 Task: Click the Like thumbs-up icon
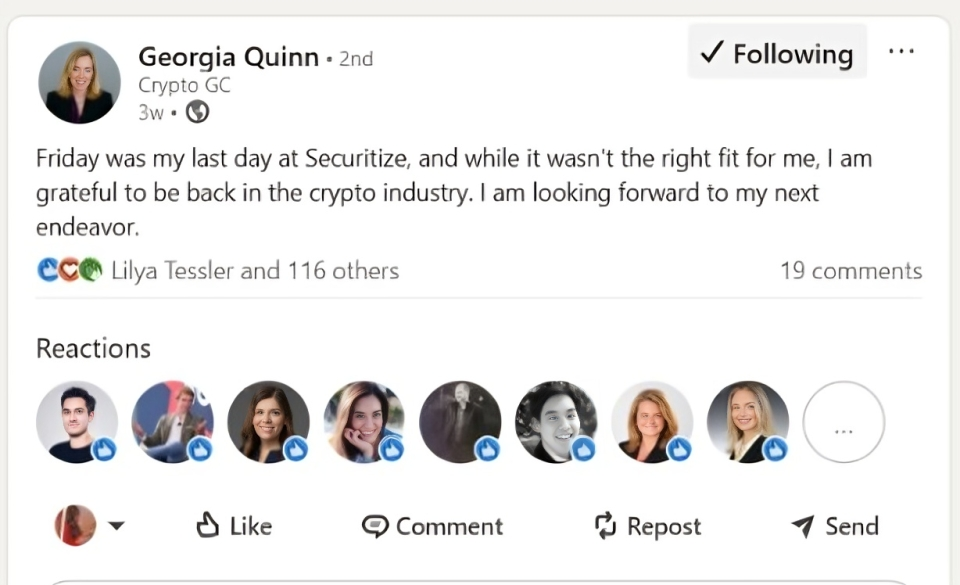(208, 526)
